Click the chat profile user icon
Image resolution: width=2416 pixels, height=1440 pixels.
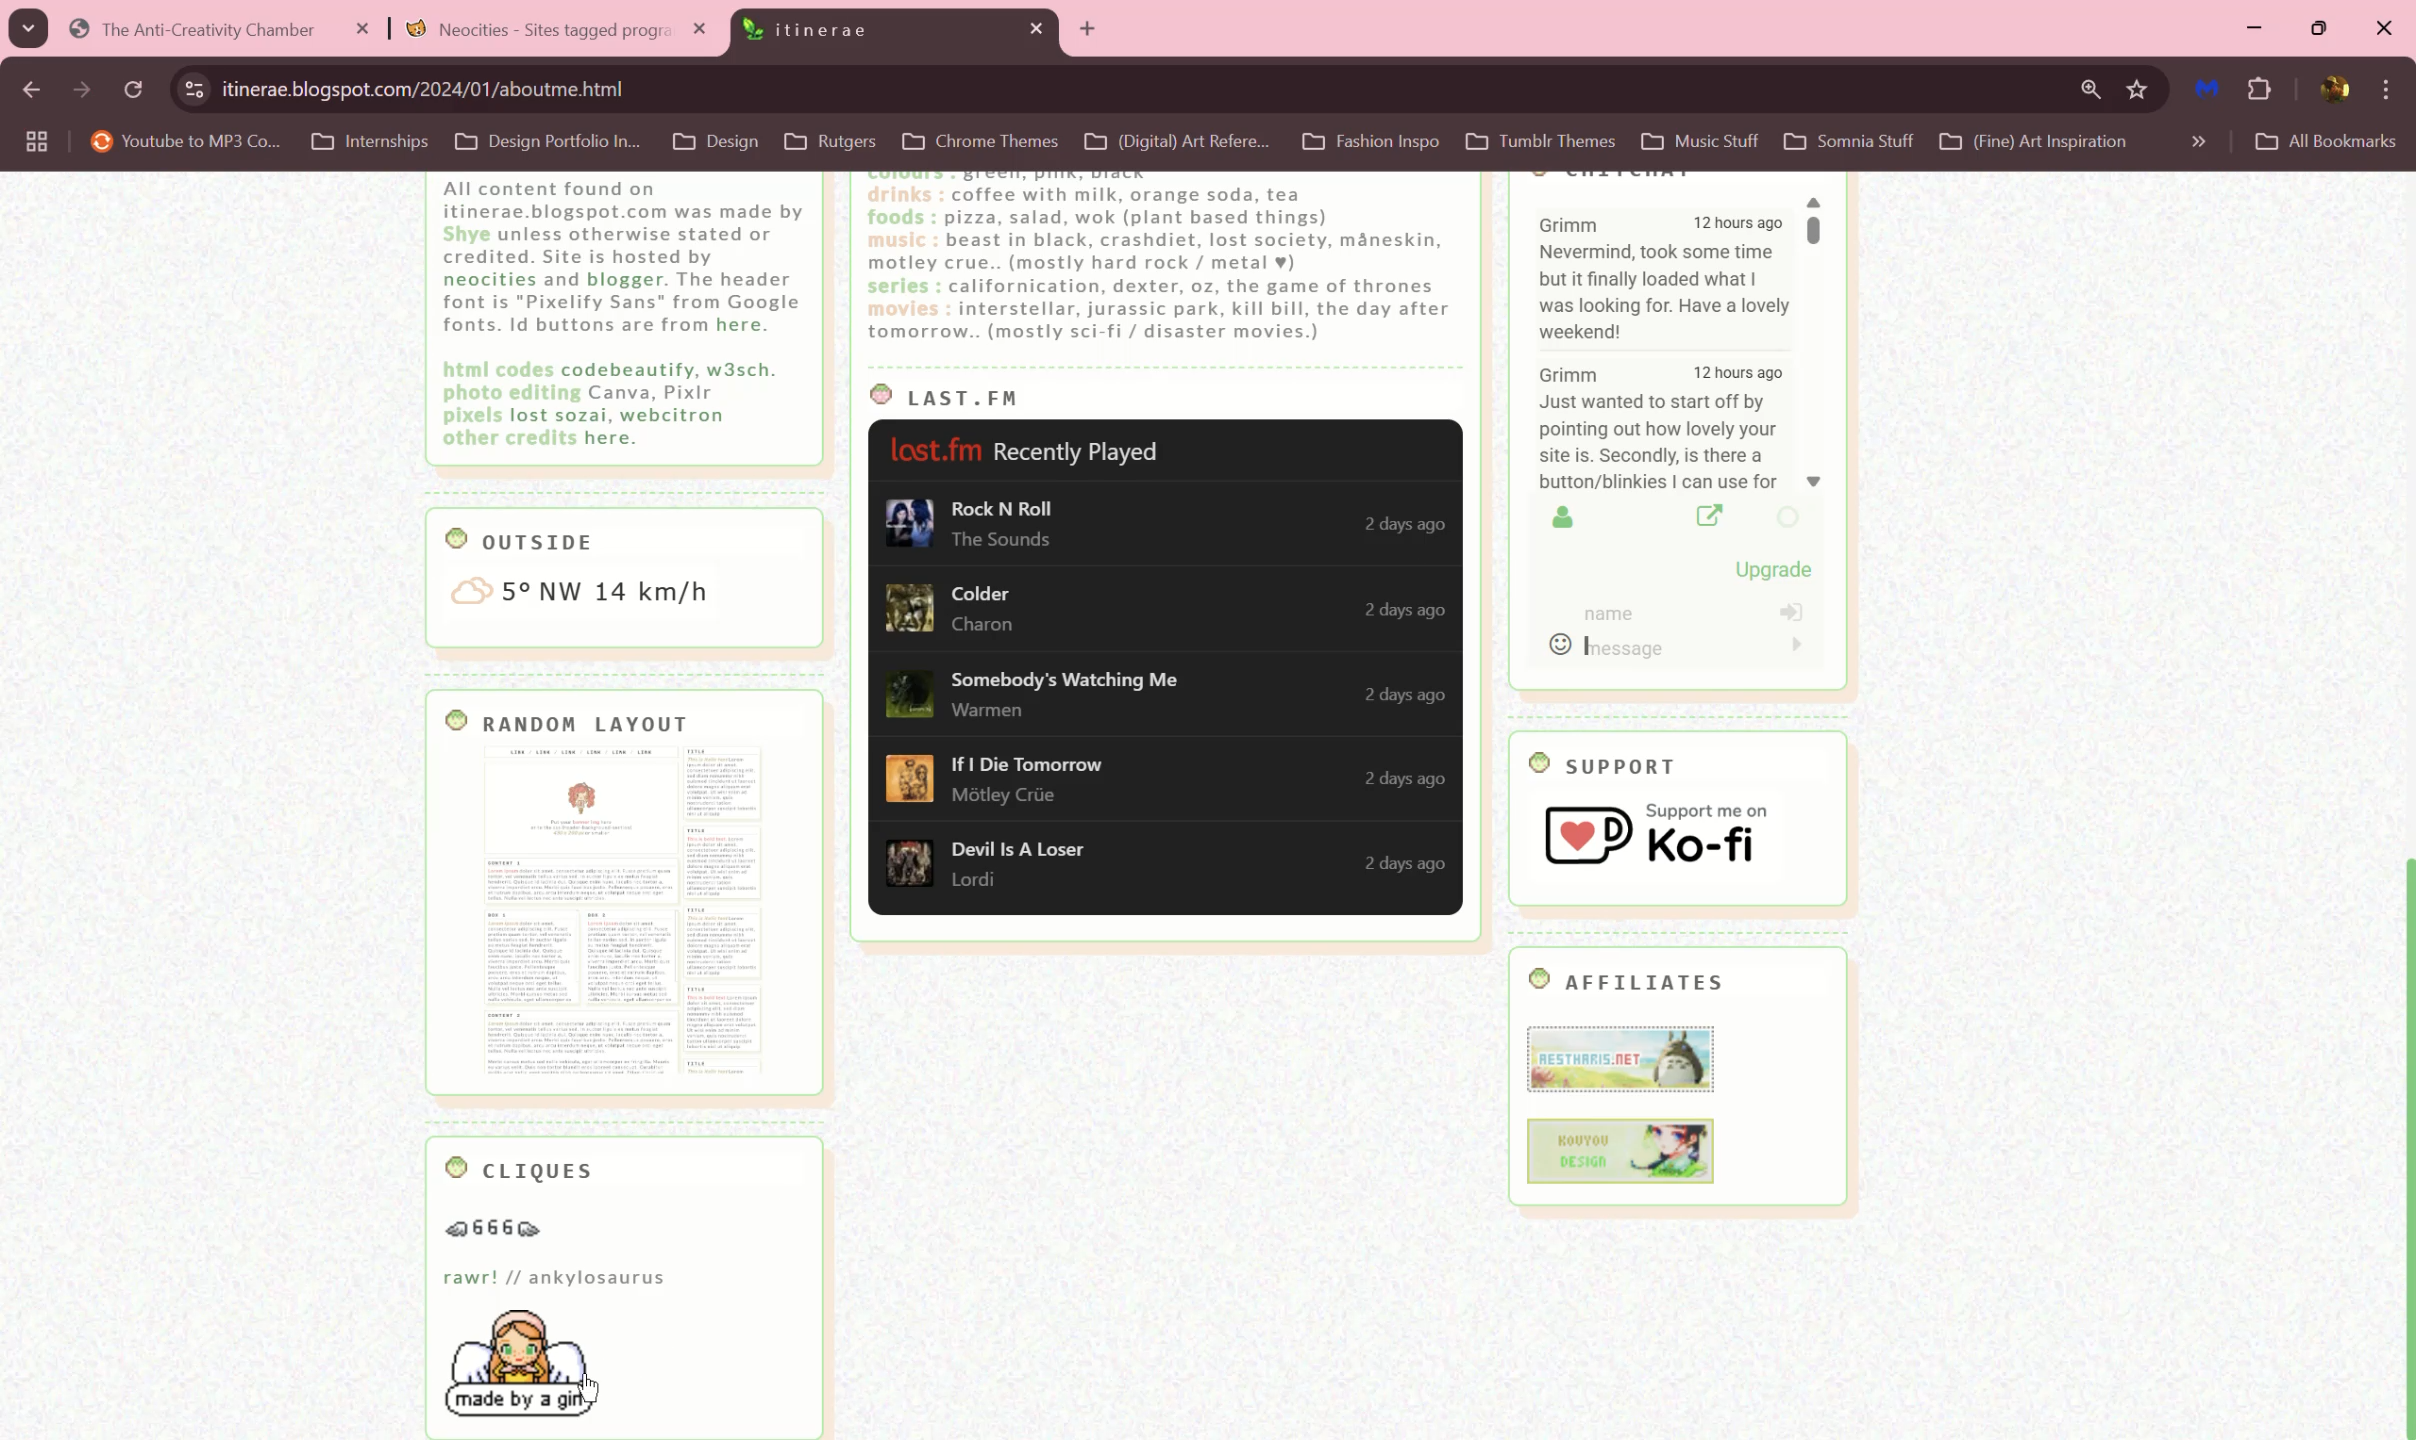pyautogui.click(x=1562, y=517)
